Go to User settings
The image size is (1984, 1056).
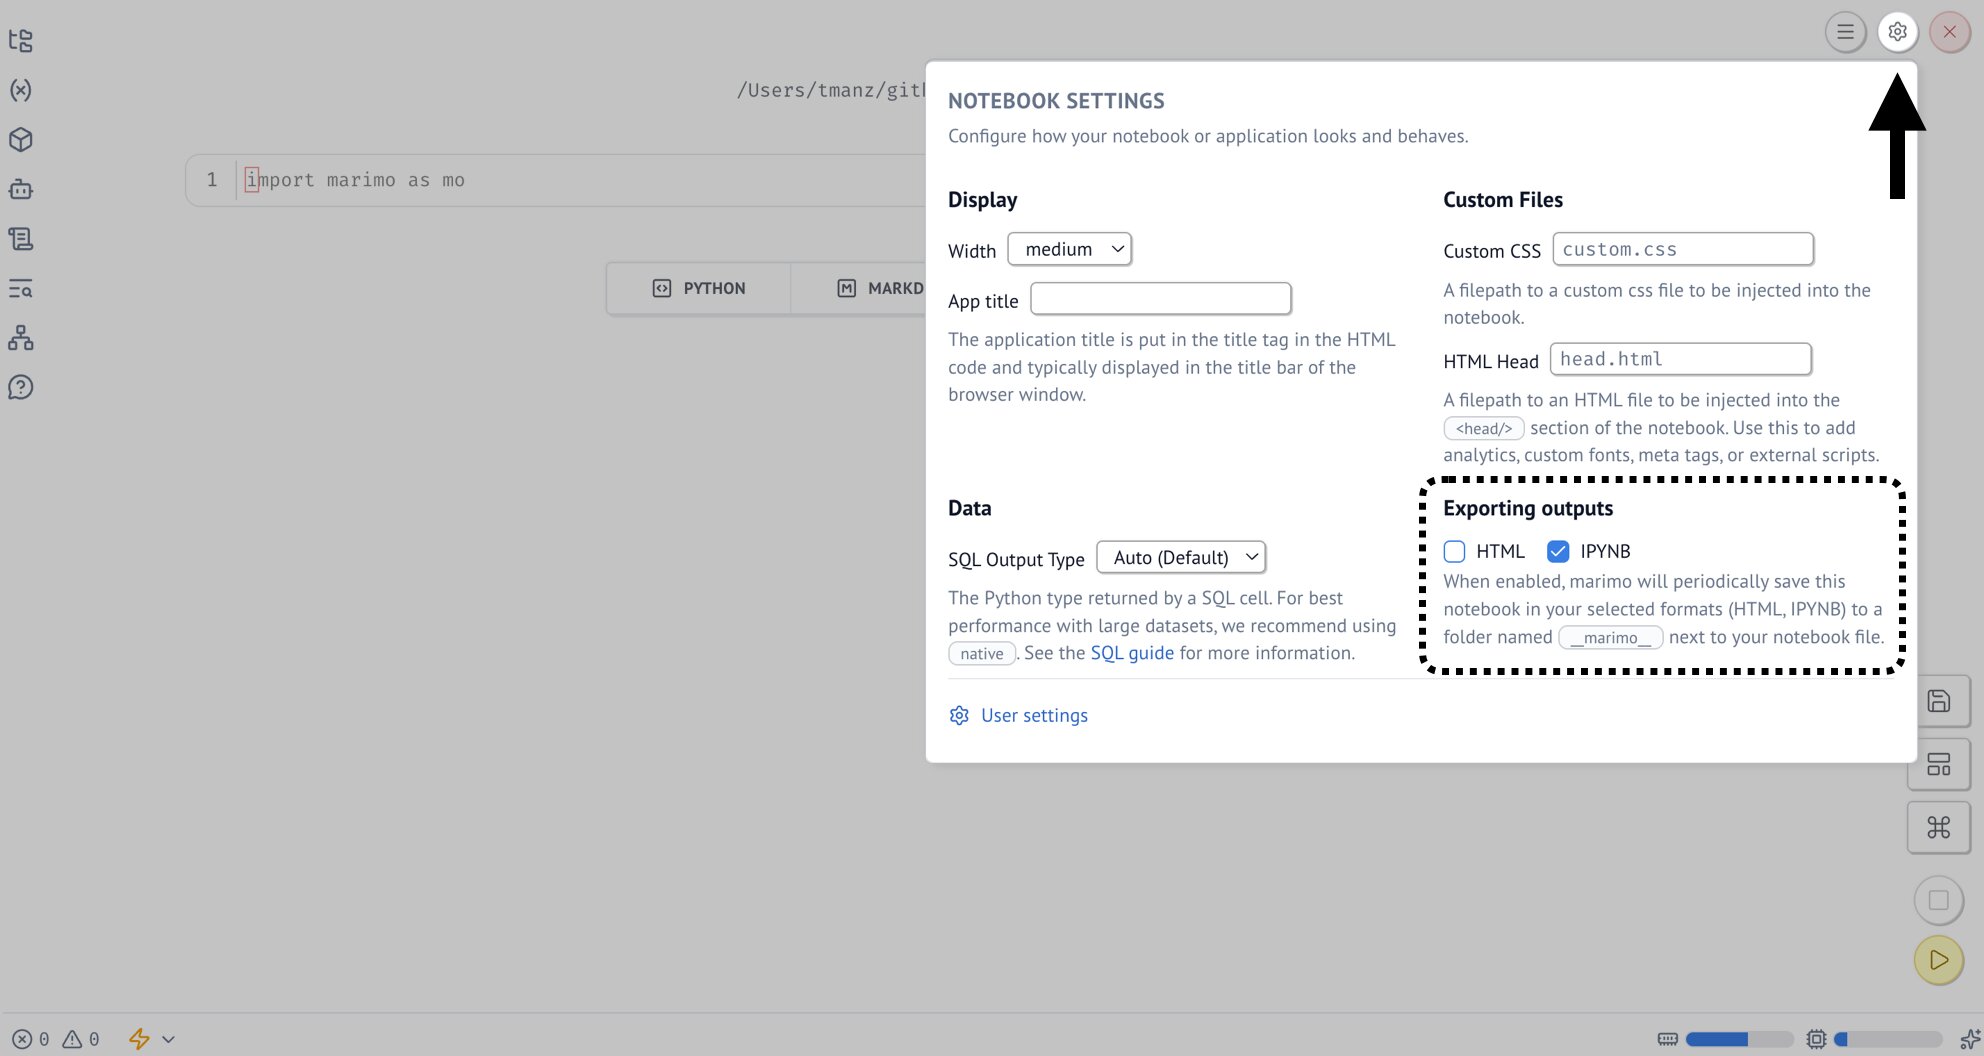1034,715
